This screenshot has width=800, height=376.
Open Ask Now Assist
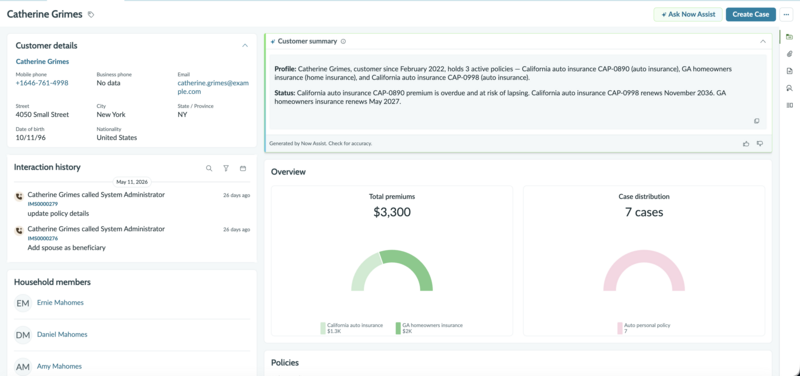[x=688, y=14]
